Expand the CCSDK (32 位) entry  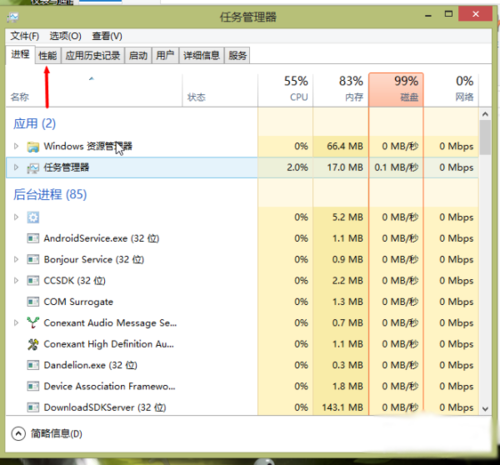point(16,281)
